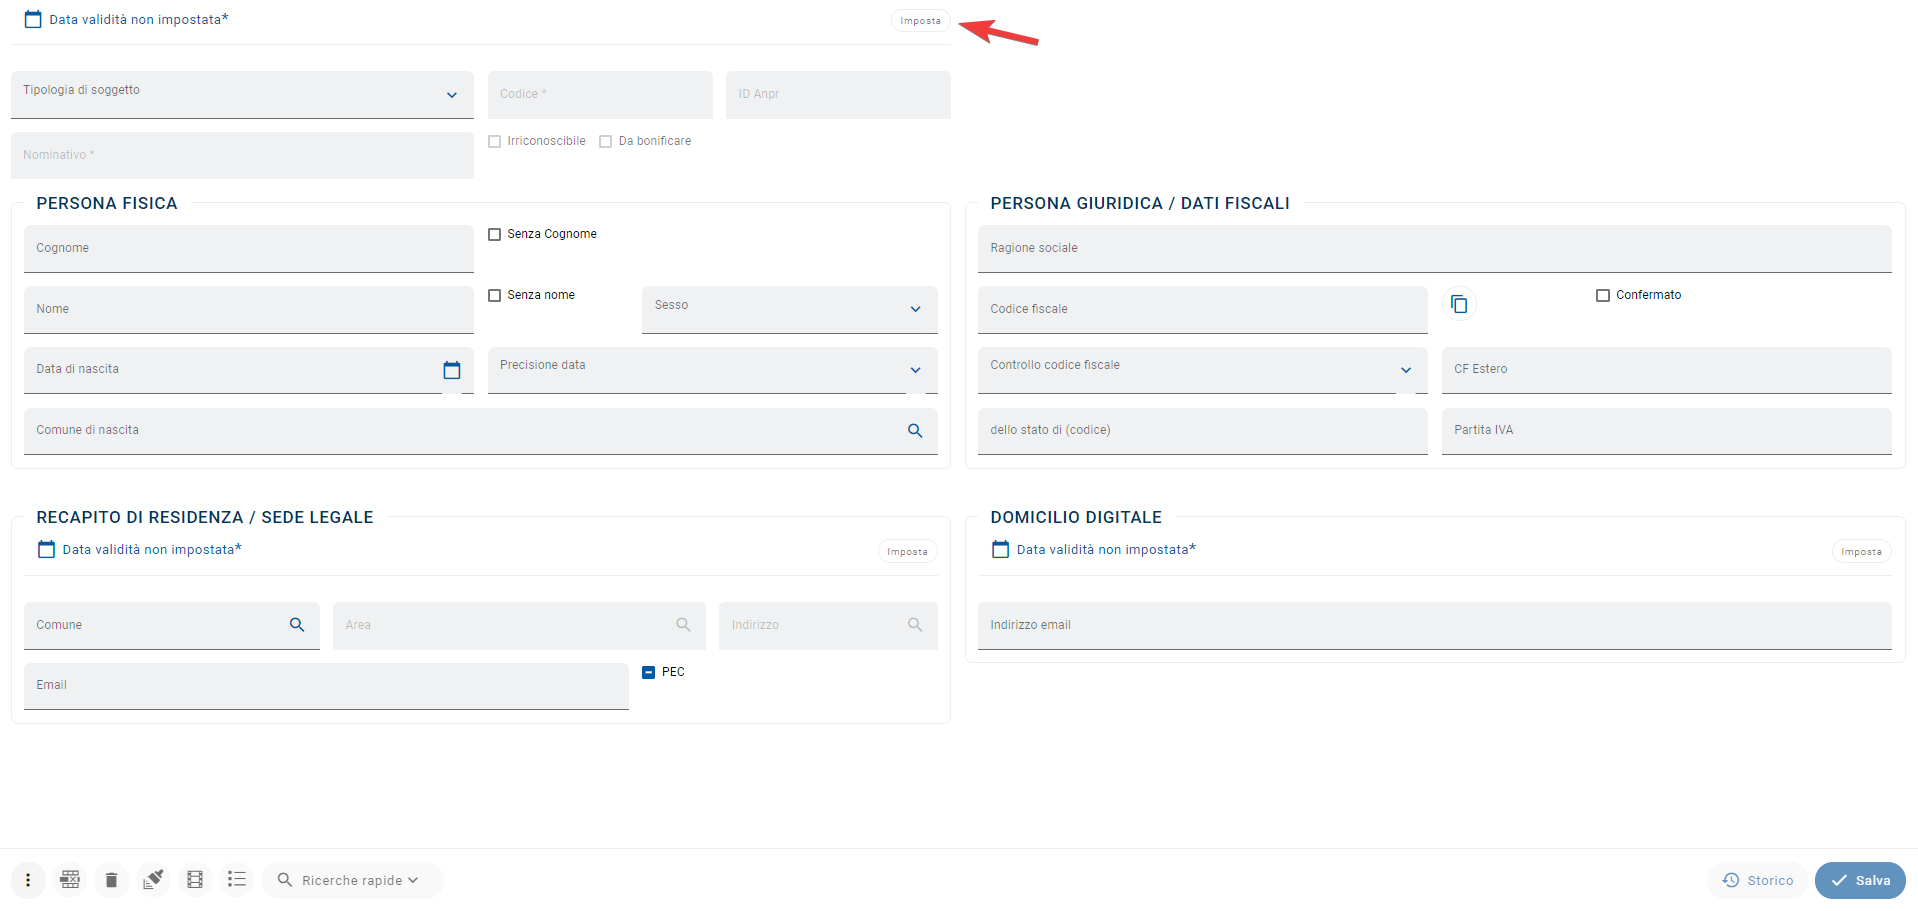Toggle the PEC checkbox

648,672
